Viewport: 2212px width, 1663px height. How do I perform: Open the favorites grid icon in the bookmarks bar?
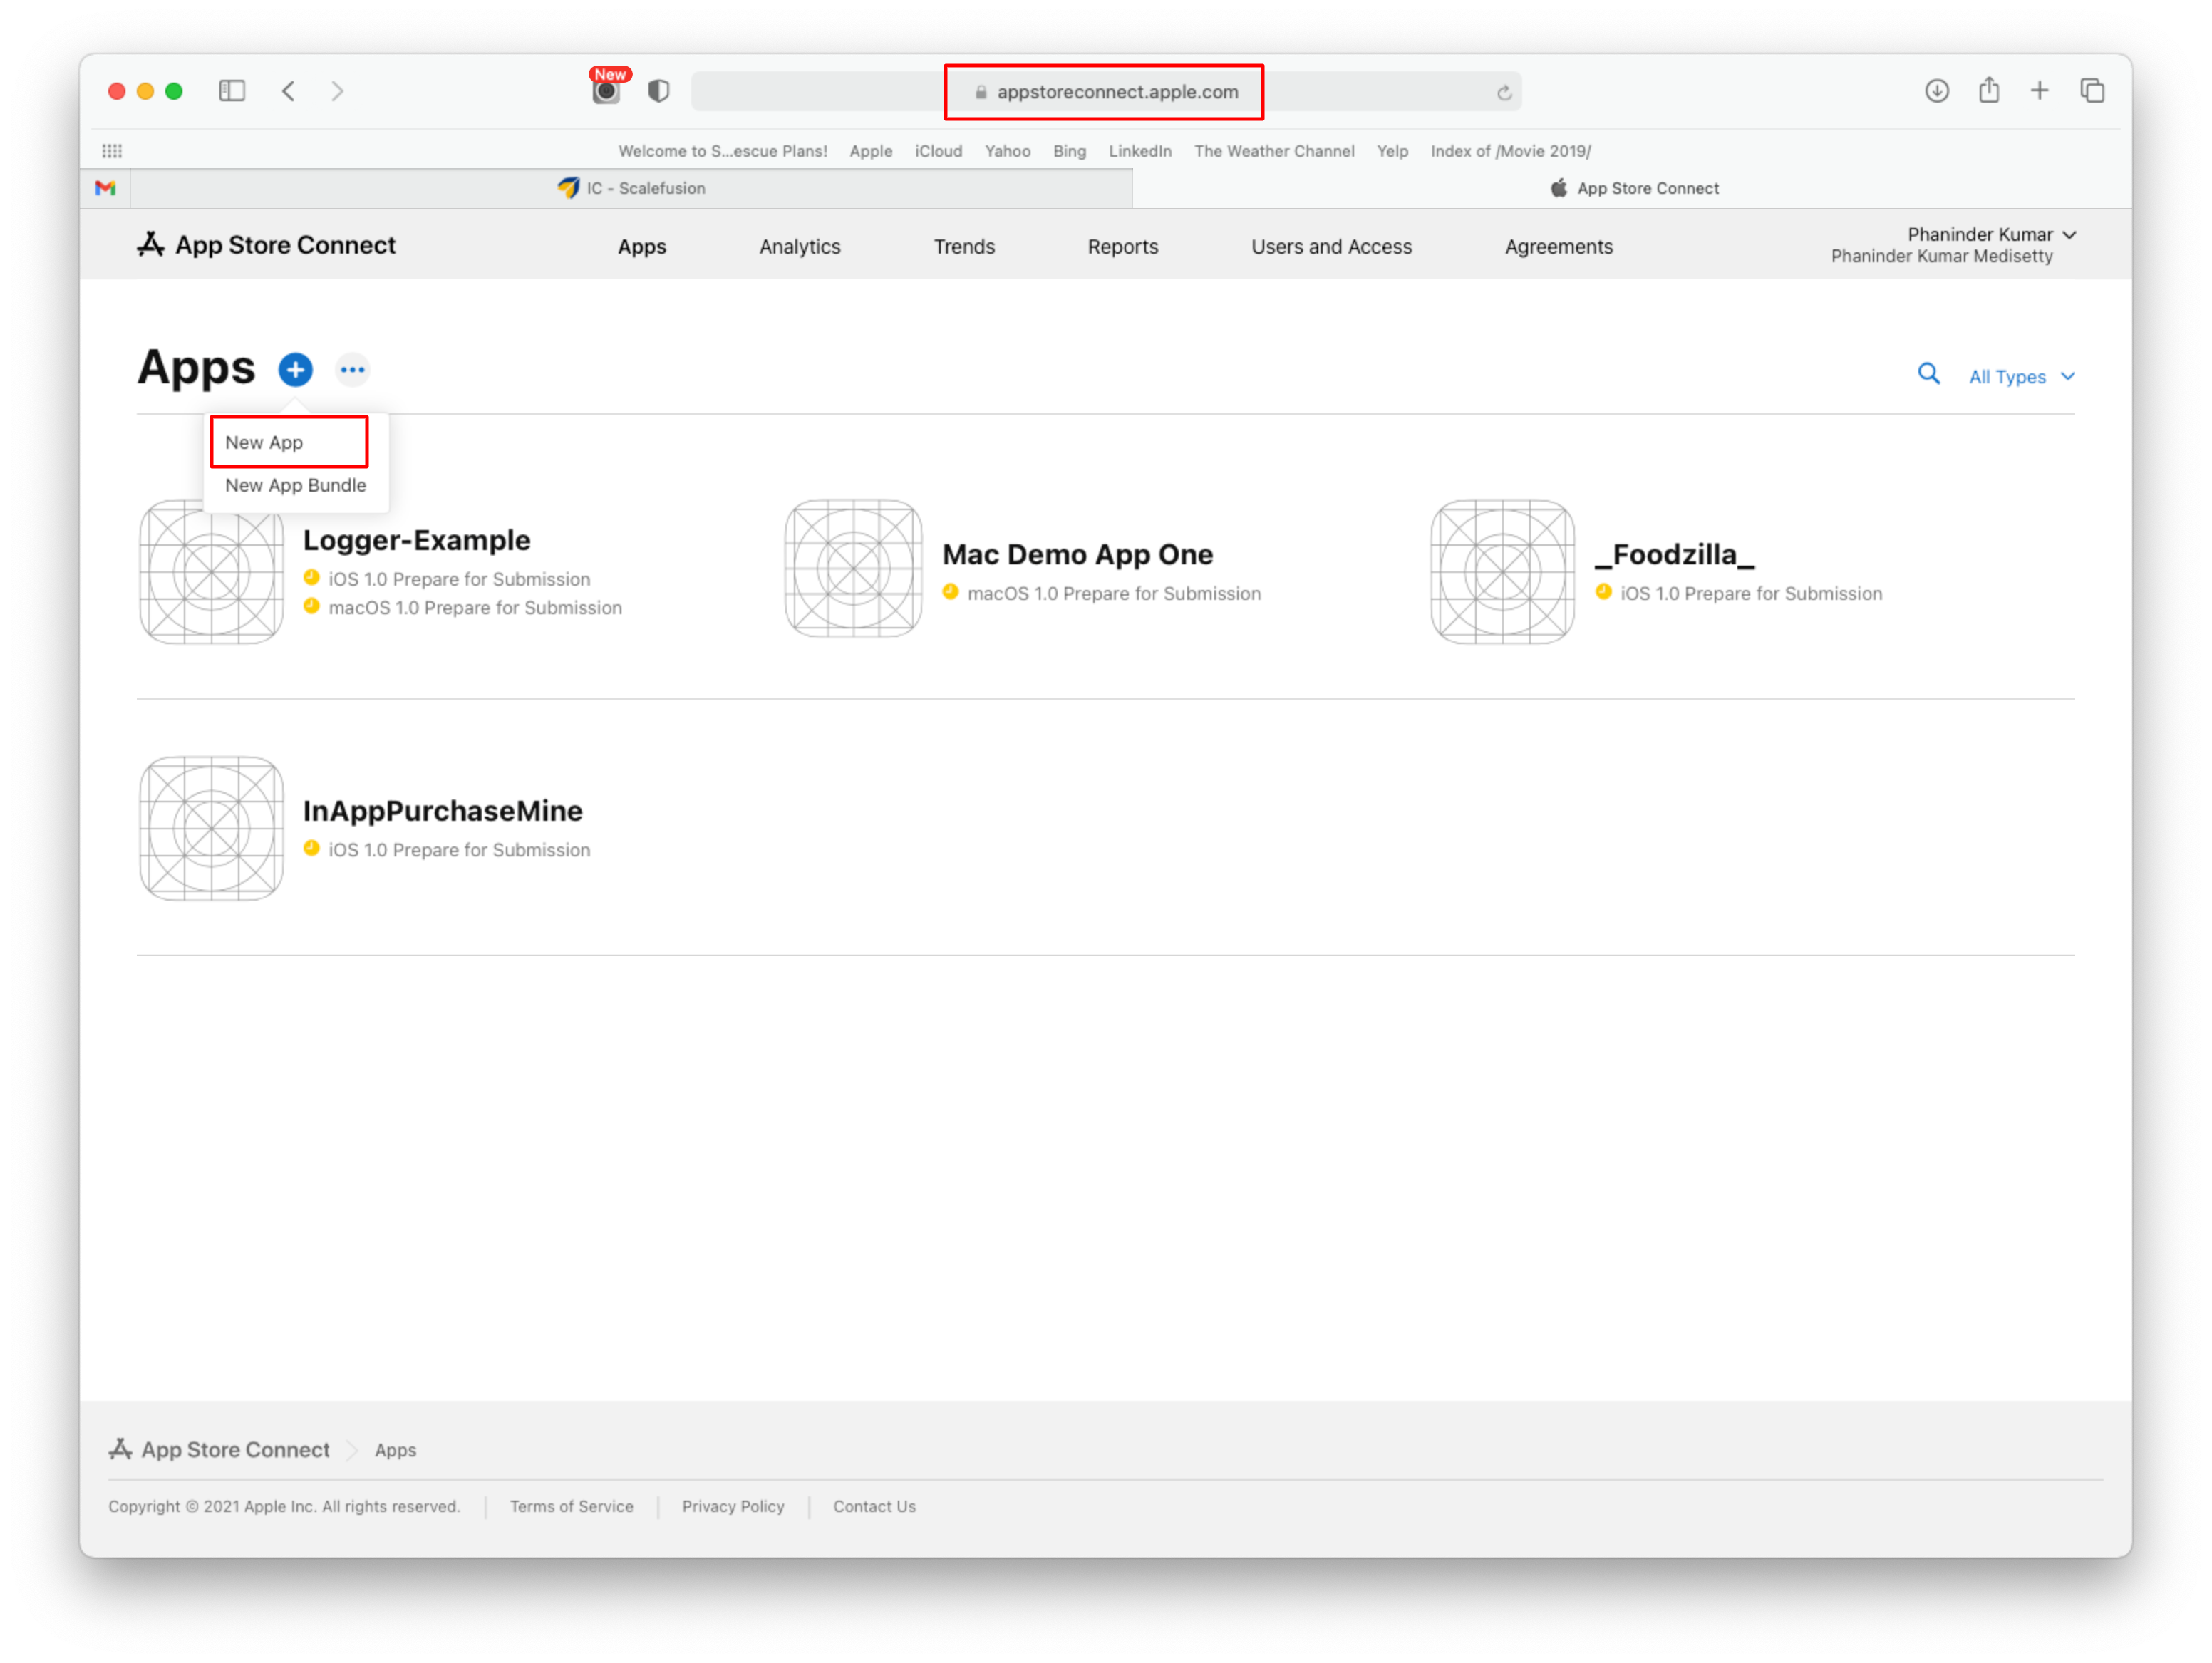click(112, 151)
